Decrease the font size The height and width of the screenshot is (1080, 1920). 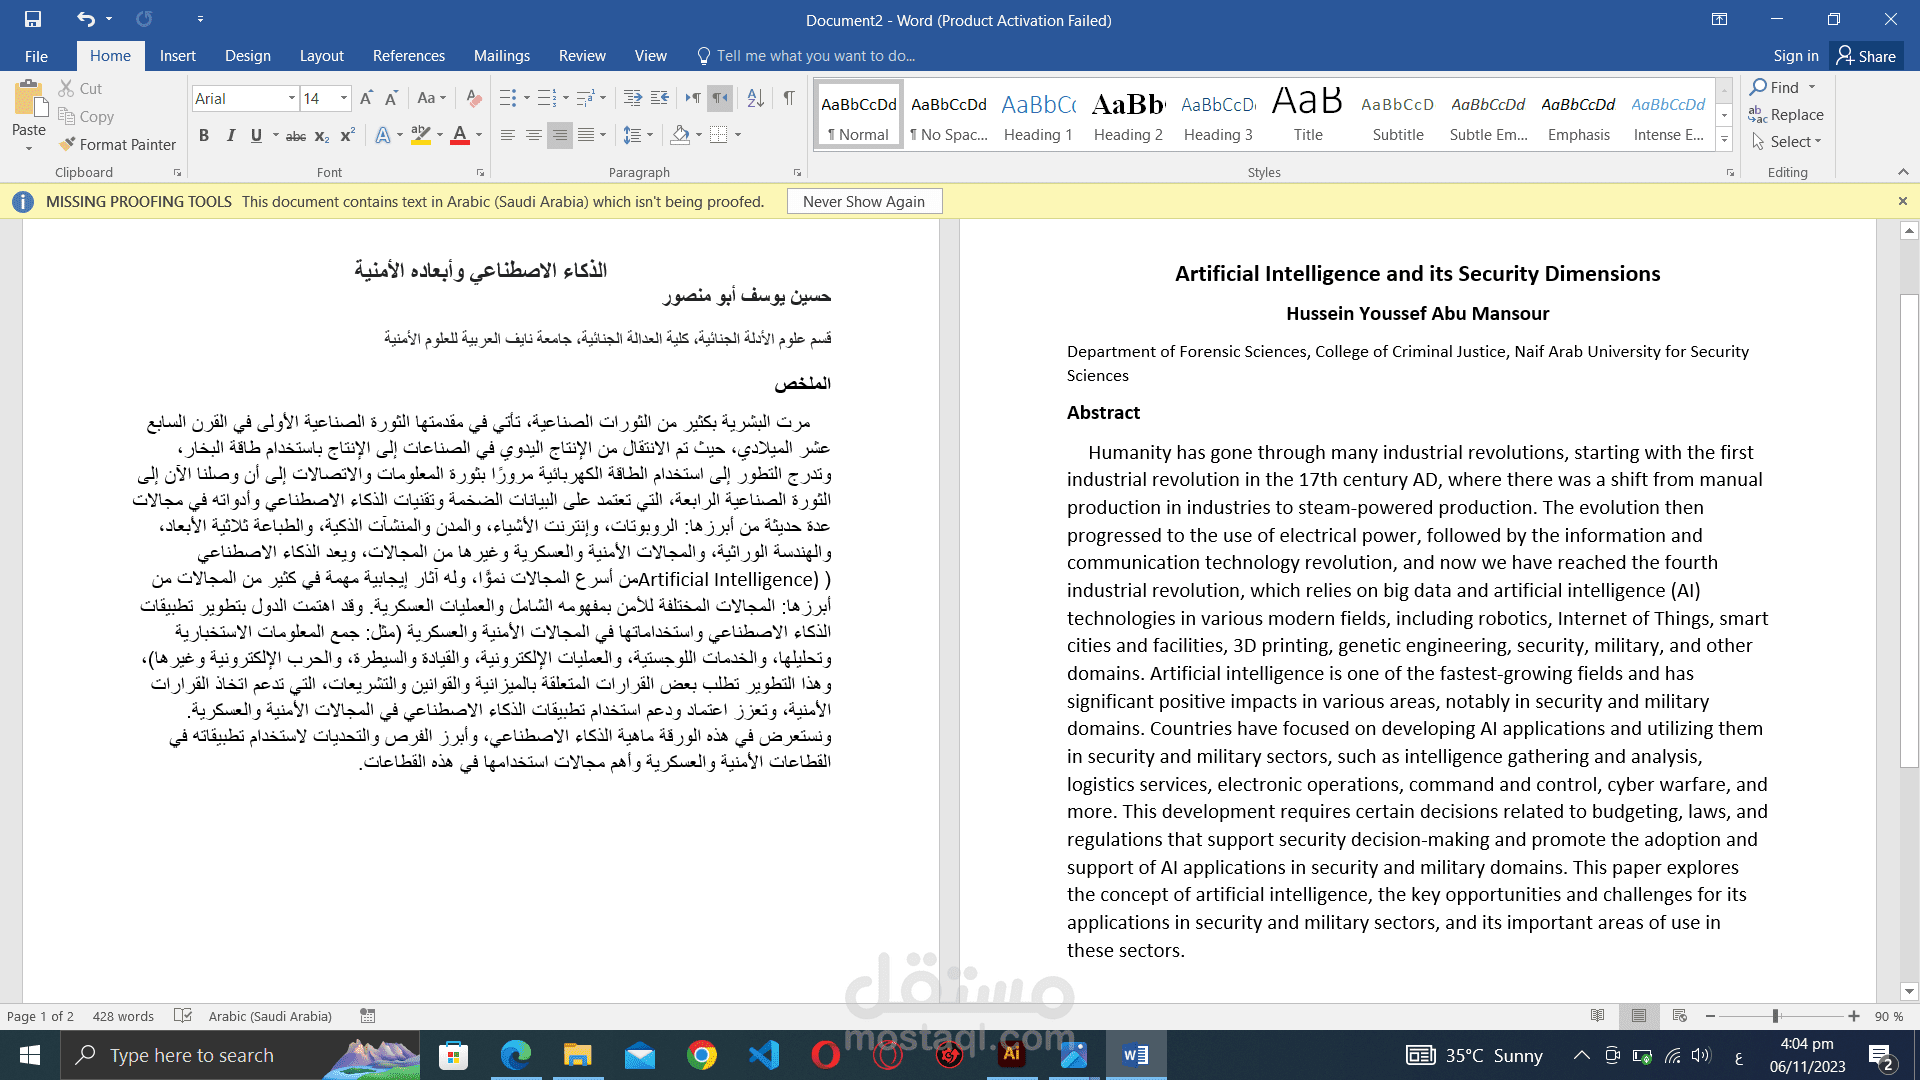[391, 98]
